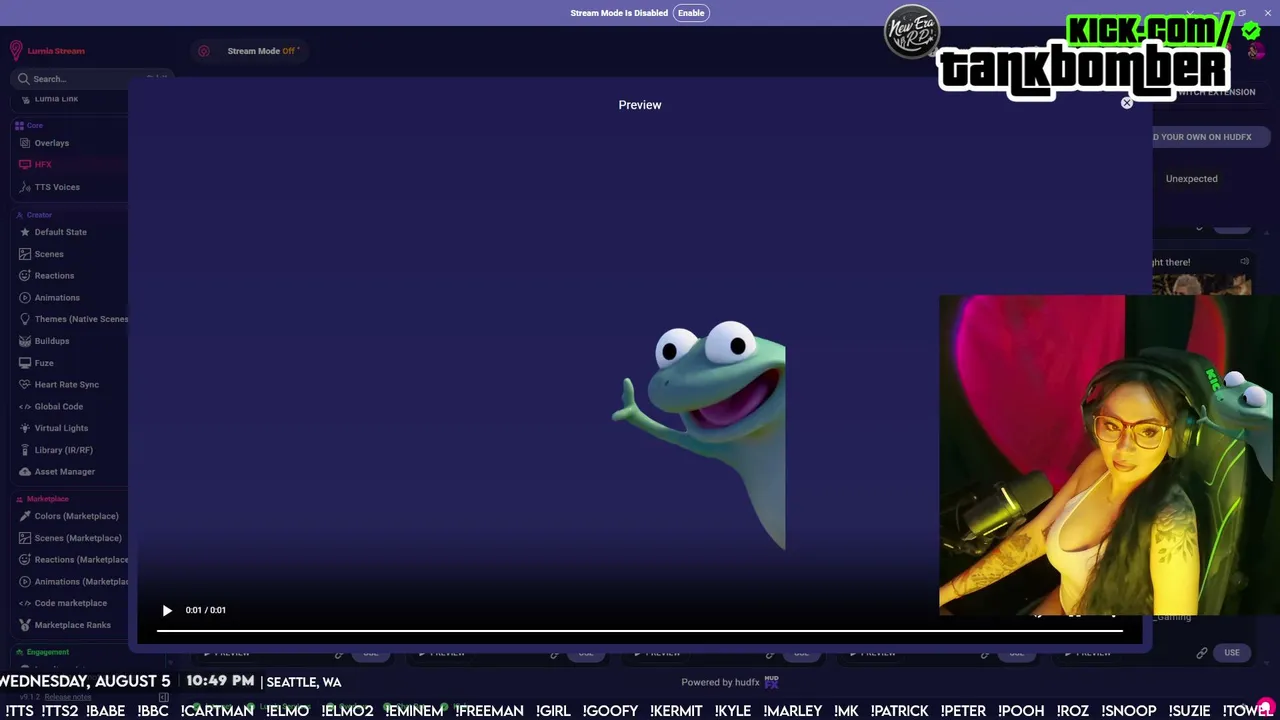Click the Themes (Native Scenes) bulb icon
Screen dimensions: 1280x720
click(26, 319)
